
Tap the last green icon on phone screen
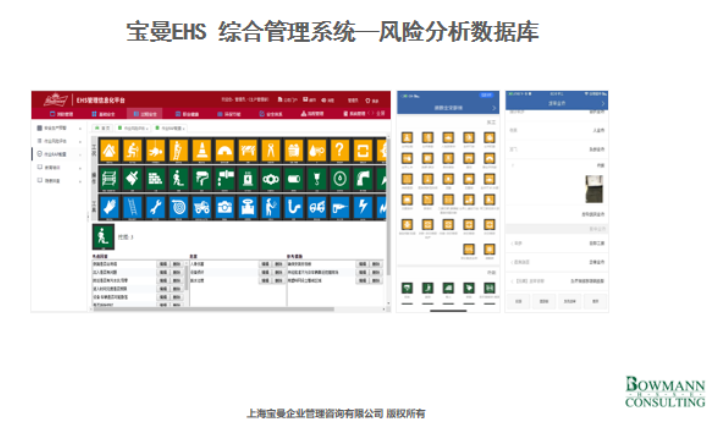[489, 287]
